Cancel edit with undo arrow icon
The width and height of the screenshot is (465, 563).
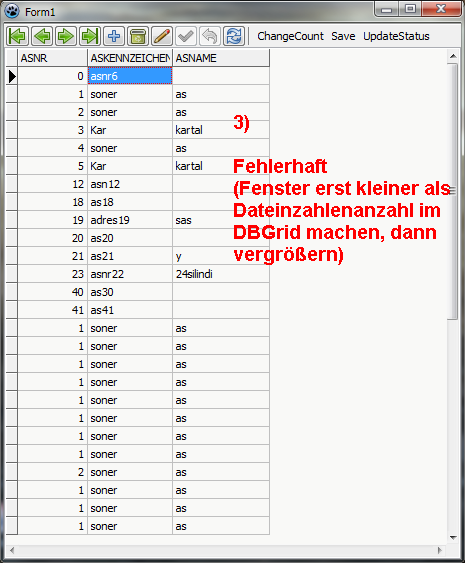210,36
